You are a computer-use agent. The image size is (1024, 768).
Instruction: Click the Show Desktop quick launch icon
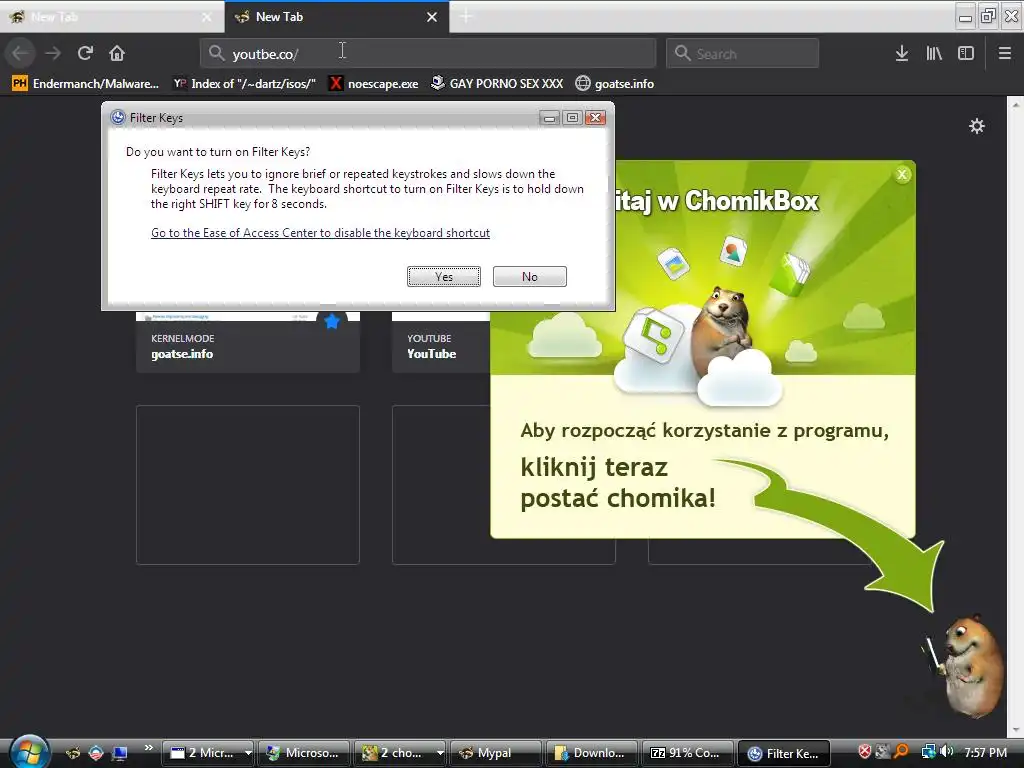coord(119,753)
